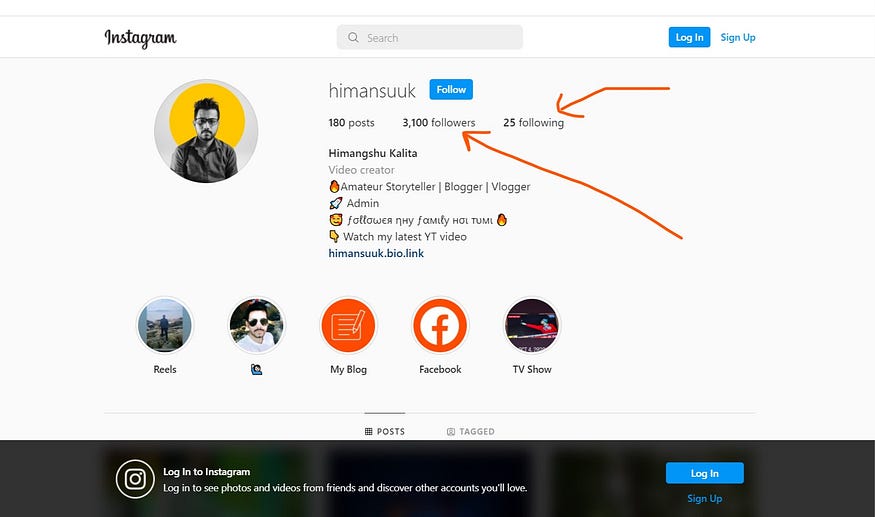Click Sign Up link in bottom banner
The width and height of the screenshot is (875, 517).
tap(704, 499)
